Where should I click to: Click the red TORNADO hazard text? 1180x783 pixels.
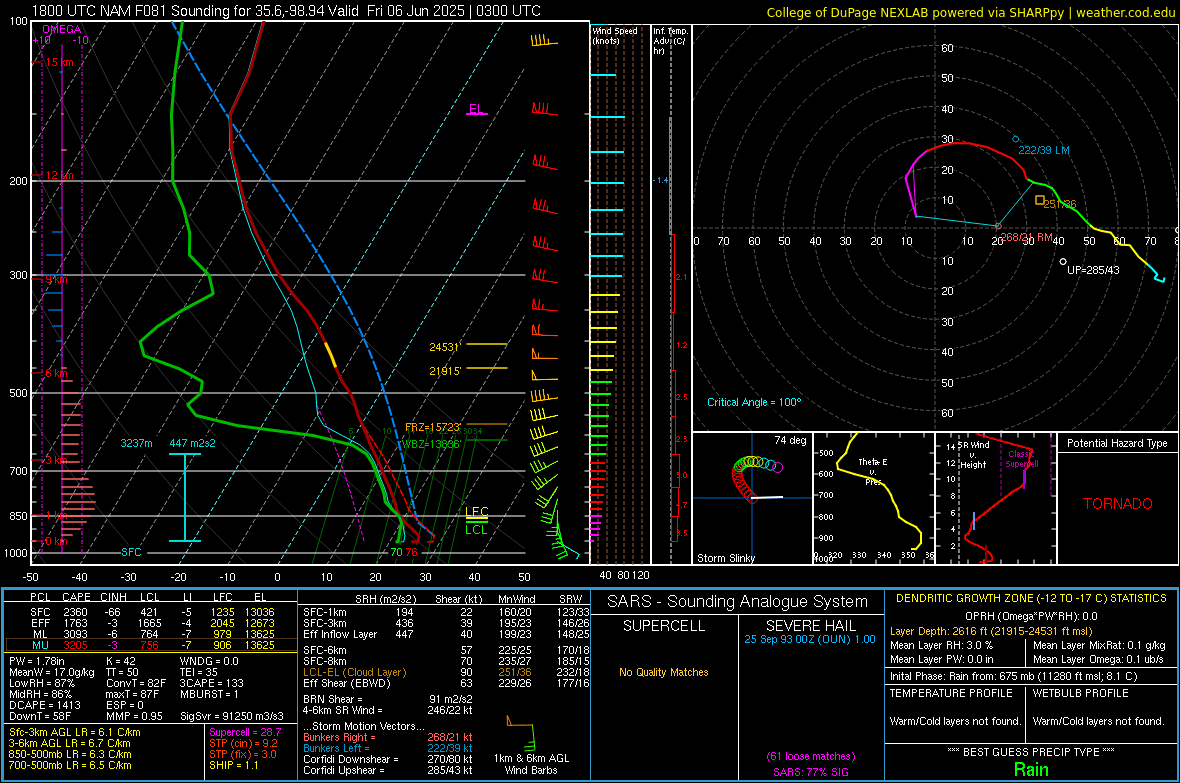point(1118,504)
